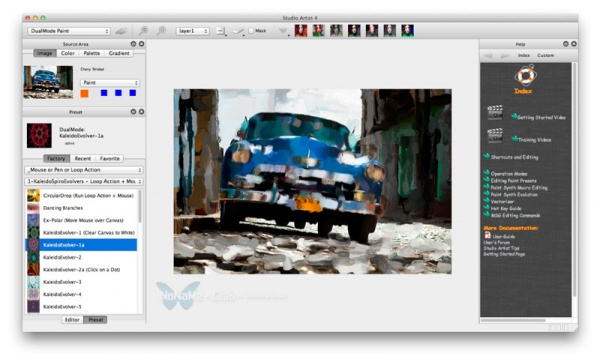Open the Vectorizer help link
The height and width of the screenshot is (362, 600).
[502, 202]
